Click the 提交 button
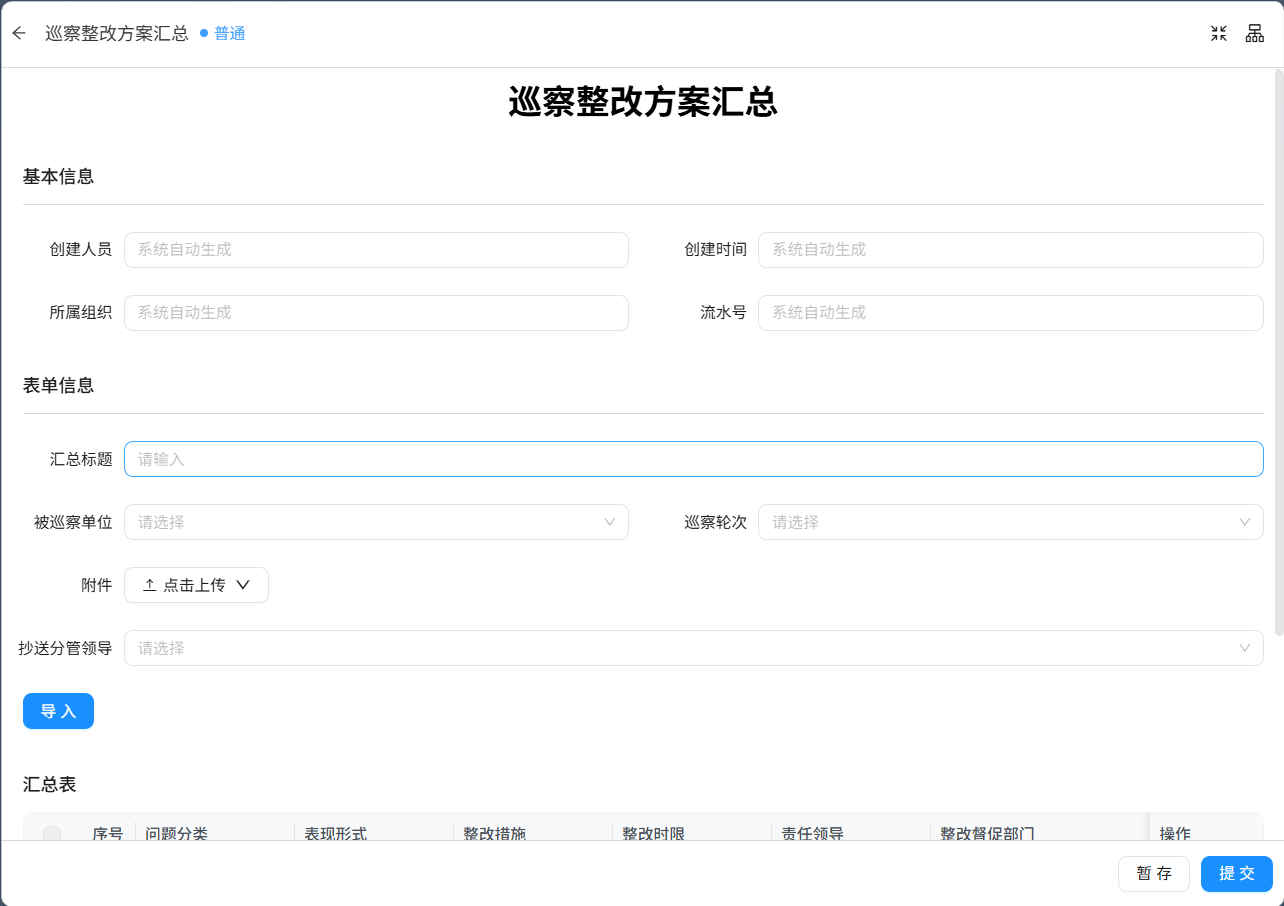1284x906 pixels. tap(1237, 874)
